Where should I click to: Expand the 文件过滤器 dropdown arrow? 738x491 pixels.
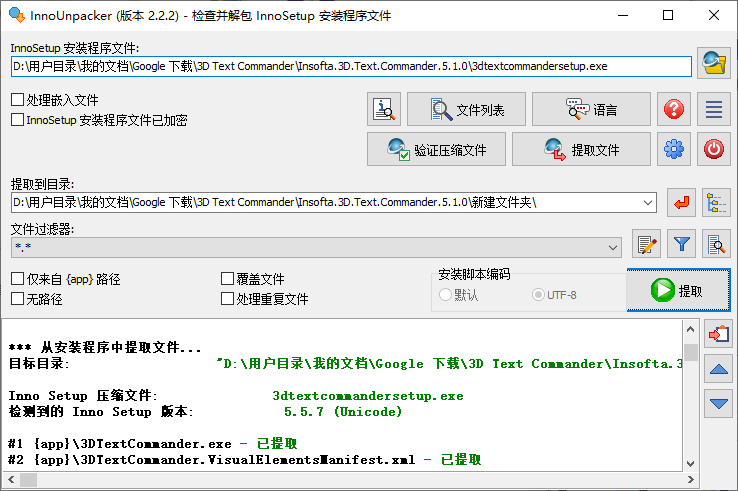point(612,247)
